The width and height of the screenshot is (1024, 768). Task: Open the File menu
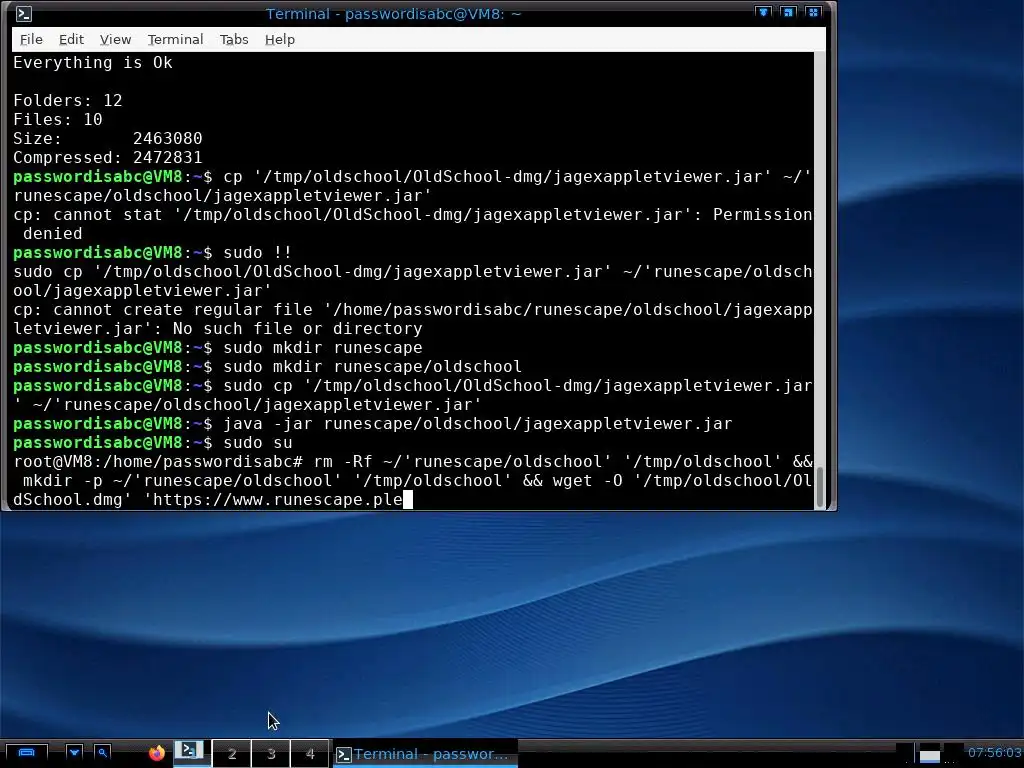tap(31, 39)
